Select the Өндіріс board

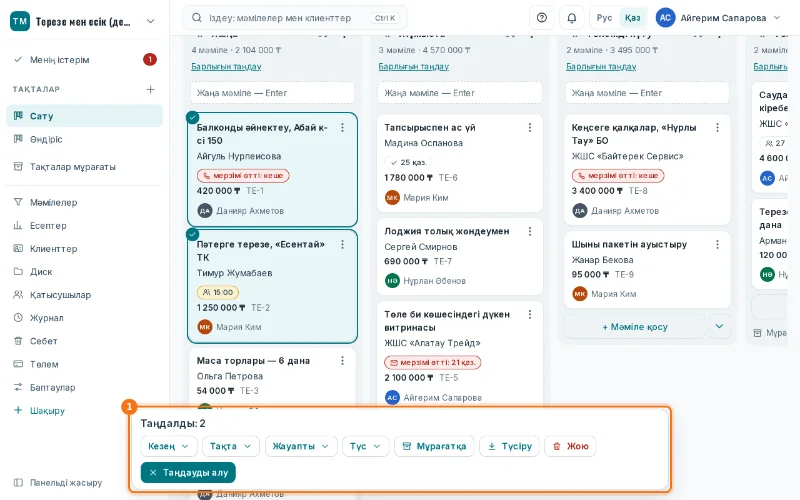pos(85,139)
